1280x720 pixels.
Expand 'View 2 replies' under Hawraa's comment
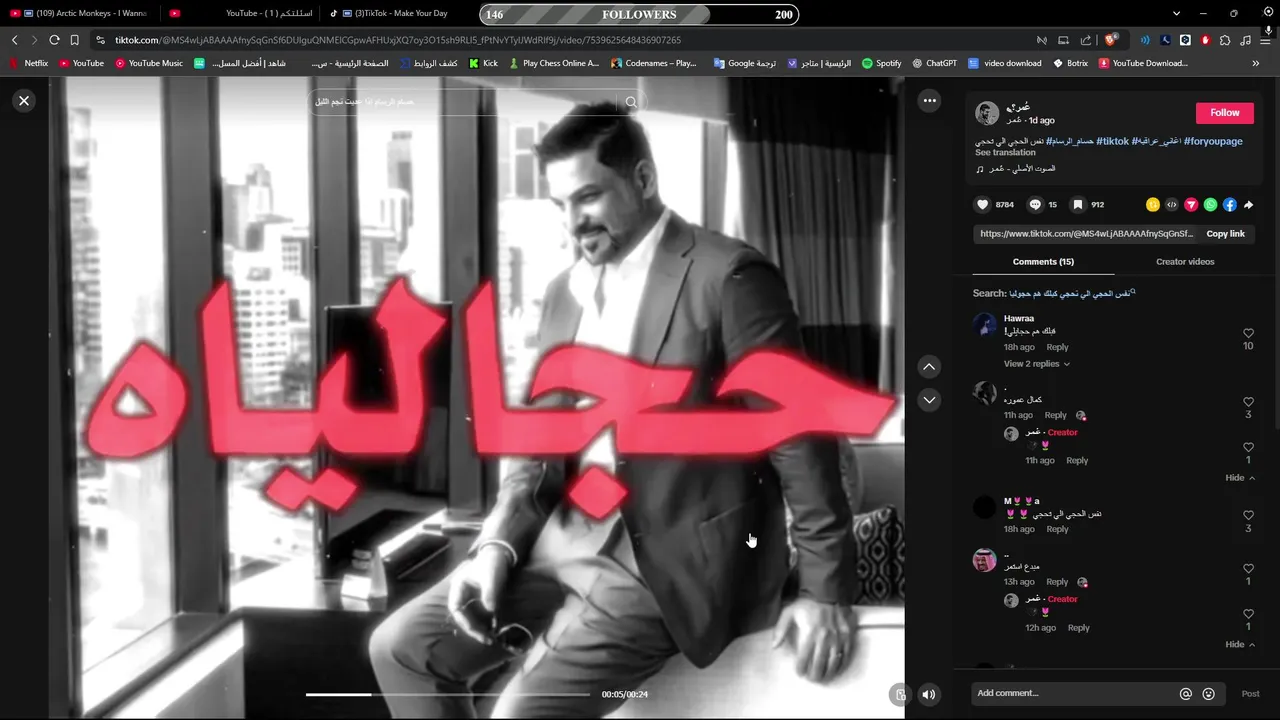1037,364
